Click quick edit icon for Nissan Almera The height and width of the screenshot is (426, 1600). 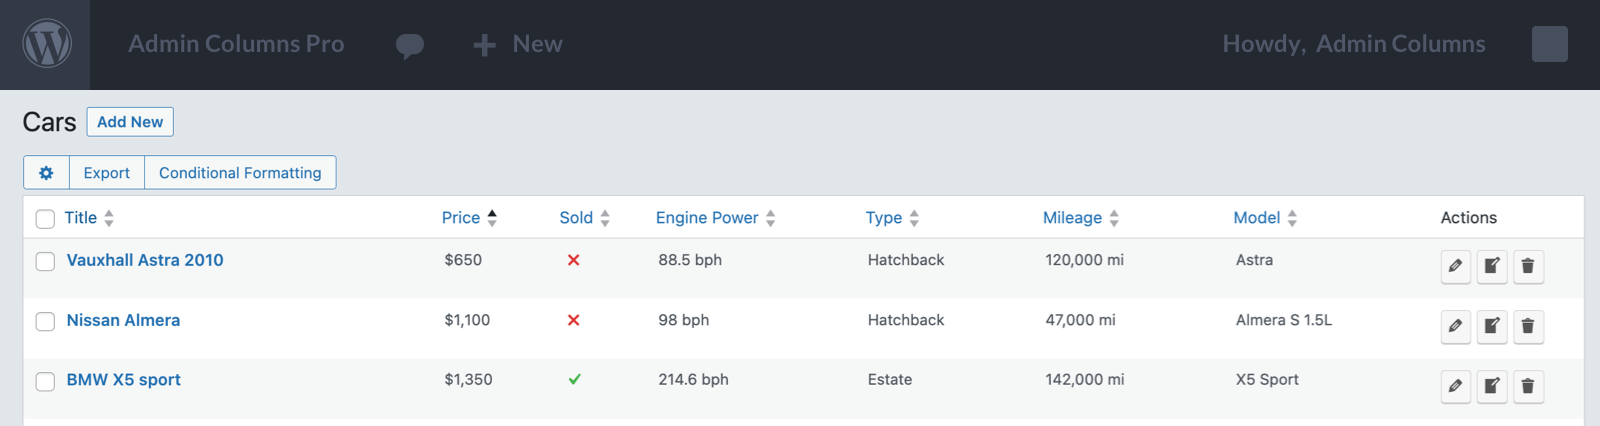1491,326
